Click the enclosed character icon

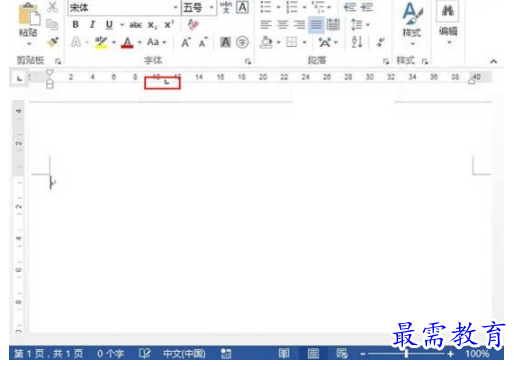coord(242,42)
